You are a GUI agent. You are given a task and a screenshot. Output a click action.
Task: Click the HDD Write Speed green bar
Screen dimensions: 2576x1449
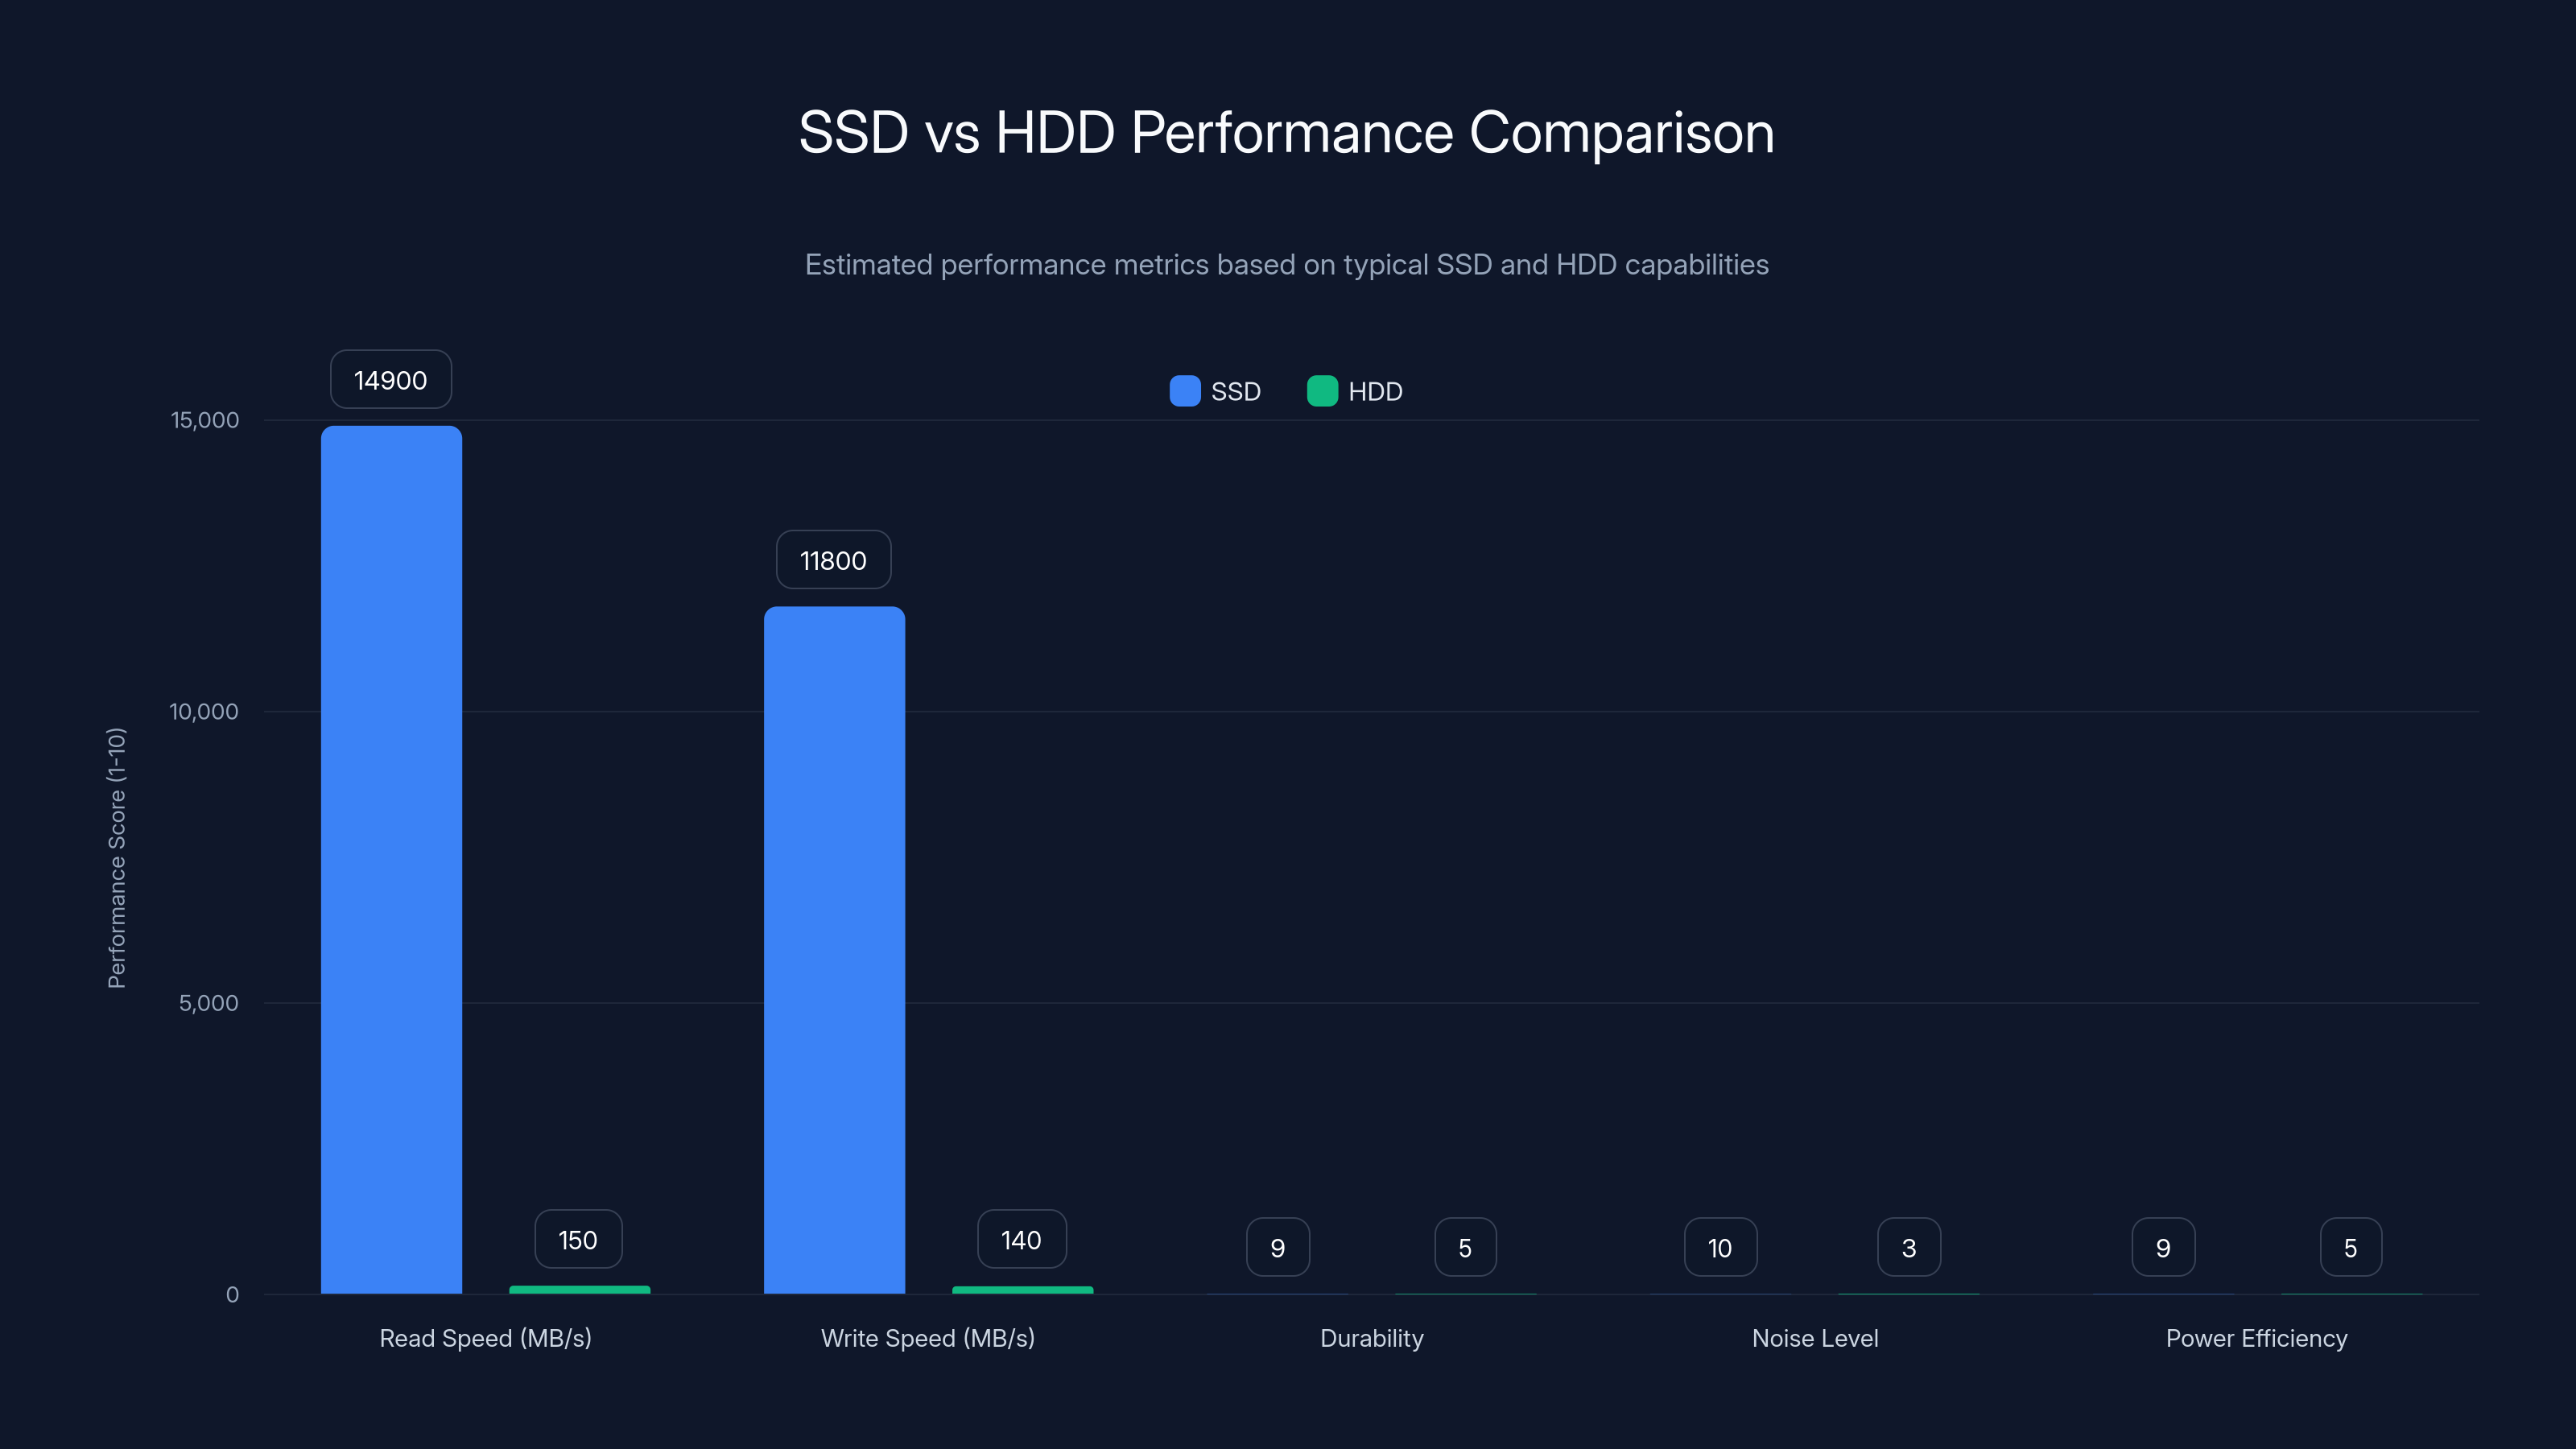click(1022, 1290)
